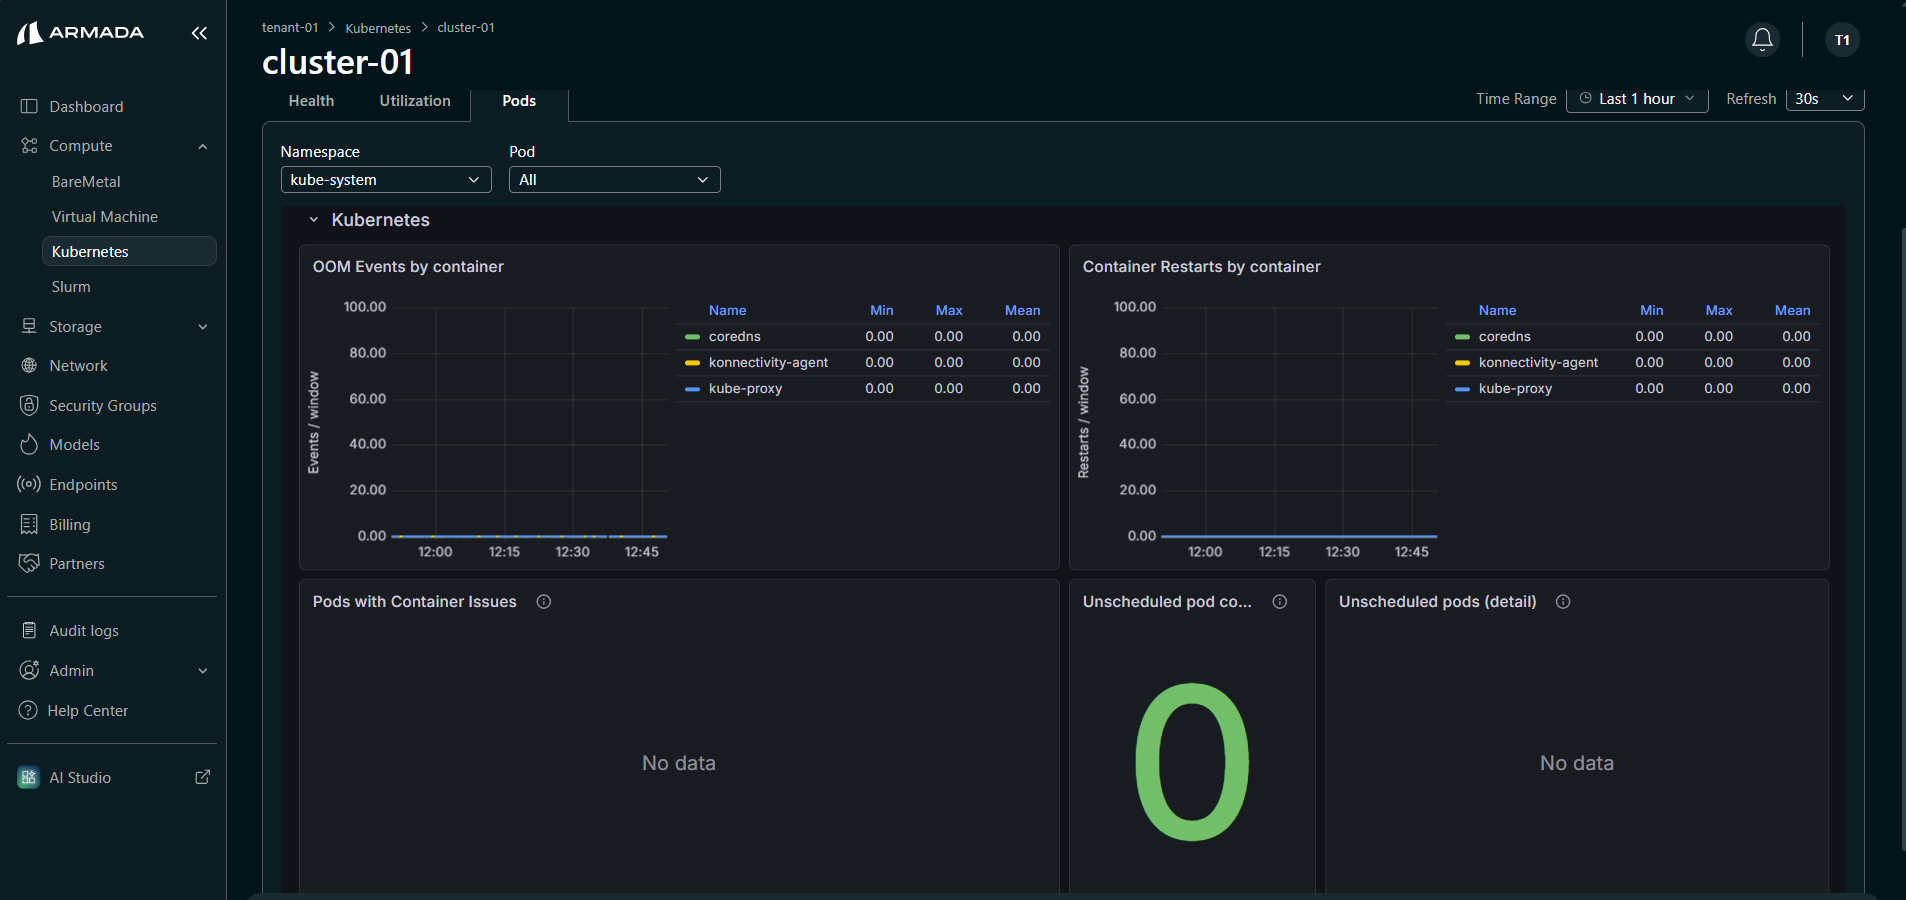Open the Last 1 hour time range dropdown
Viewport: 1906px width, 900px height.
1637,99
